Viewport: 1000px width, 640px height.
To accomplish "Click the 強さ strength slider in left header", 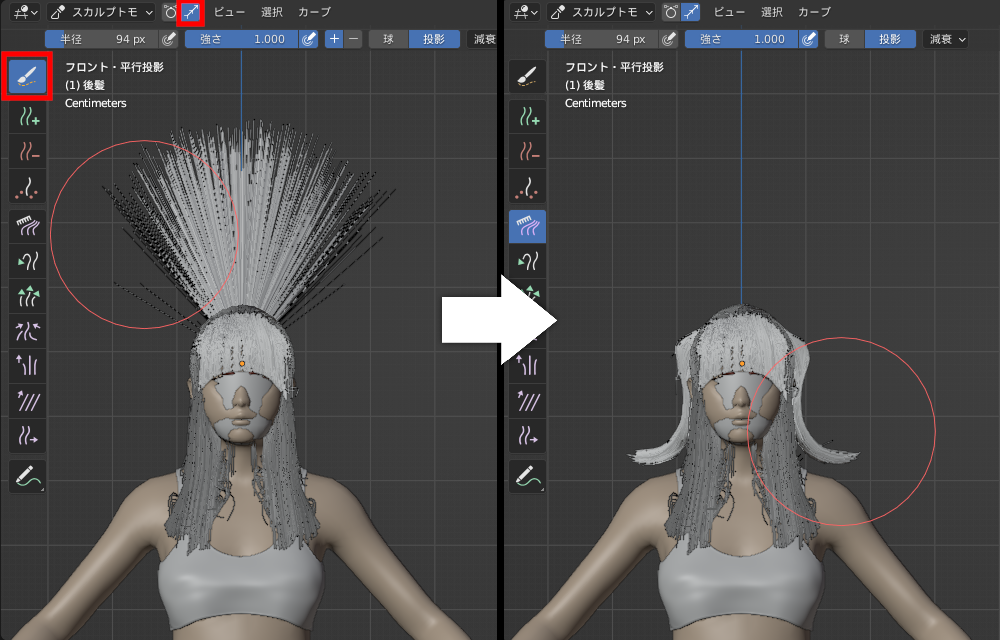I will tap(240, 39).
